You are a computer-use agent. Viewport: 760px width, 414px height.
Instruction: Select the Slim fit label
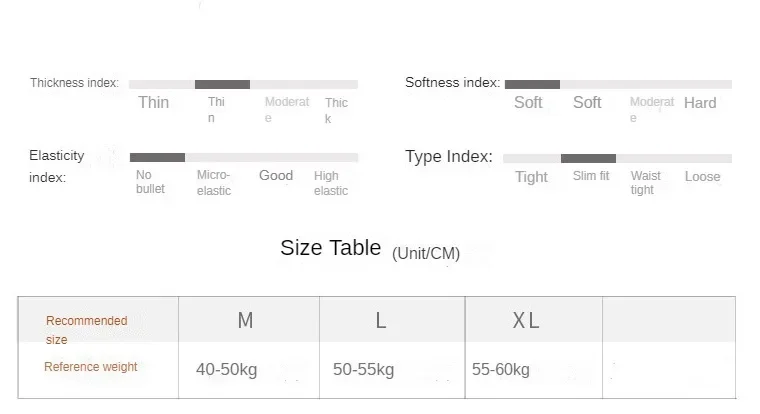pos(591,176)
